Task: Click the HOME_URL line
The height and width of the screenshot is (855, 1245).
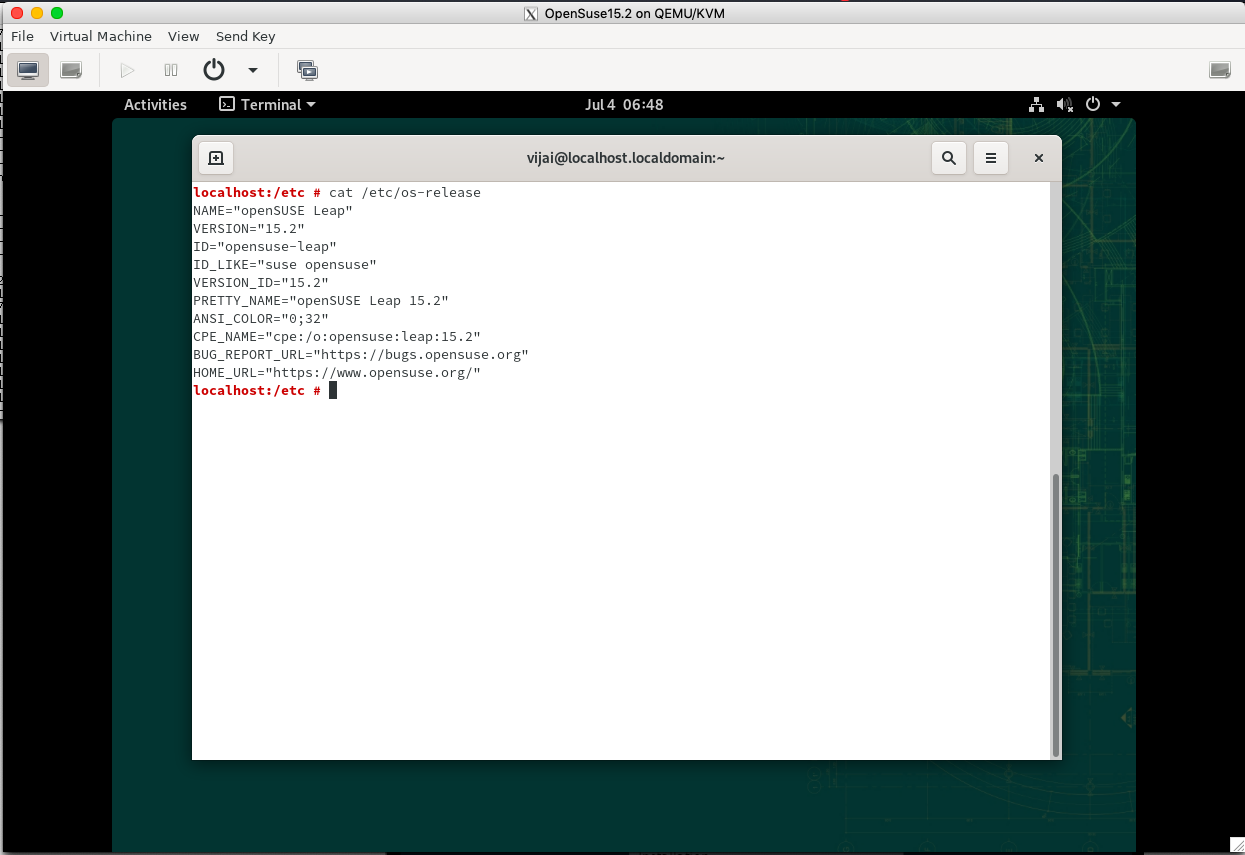Action: click(337, 372)
